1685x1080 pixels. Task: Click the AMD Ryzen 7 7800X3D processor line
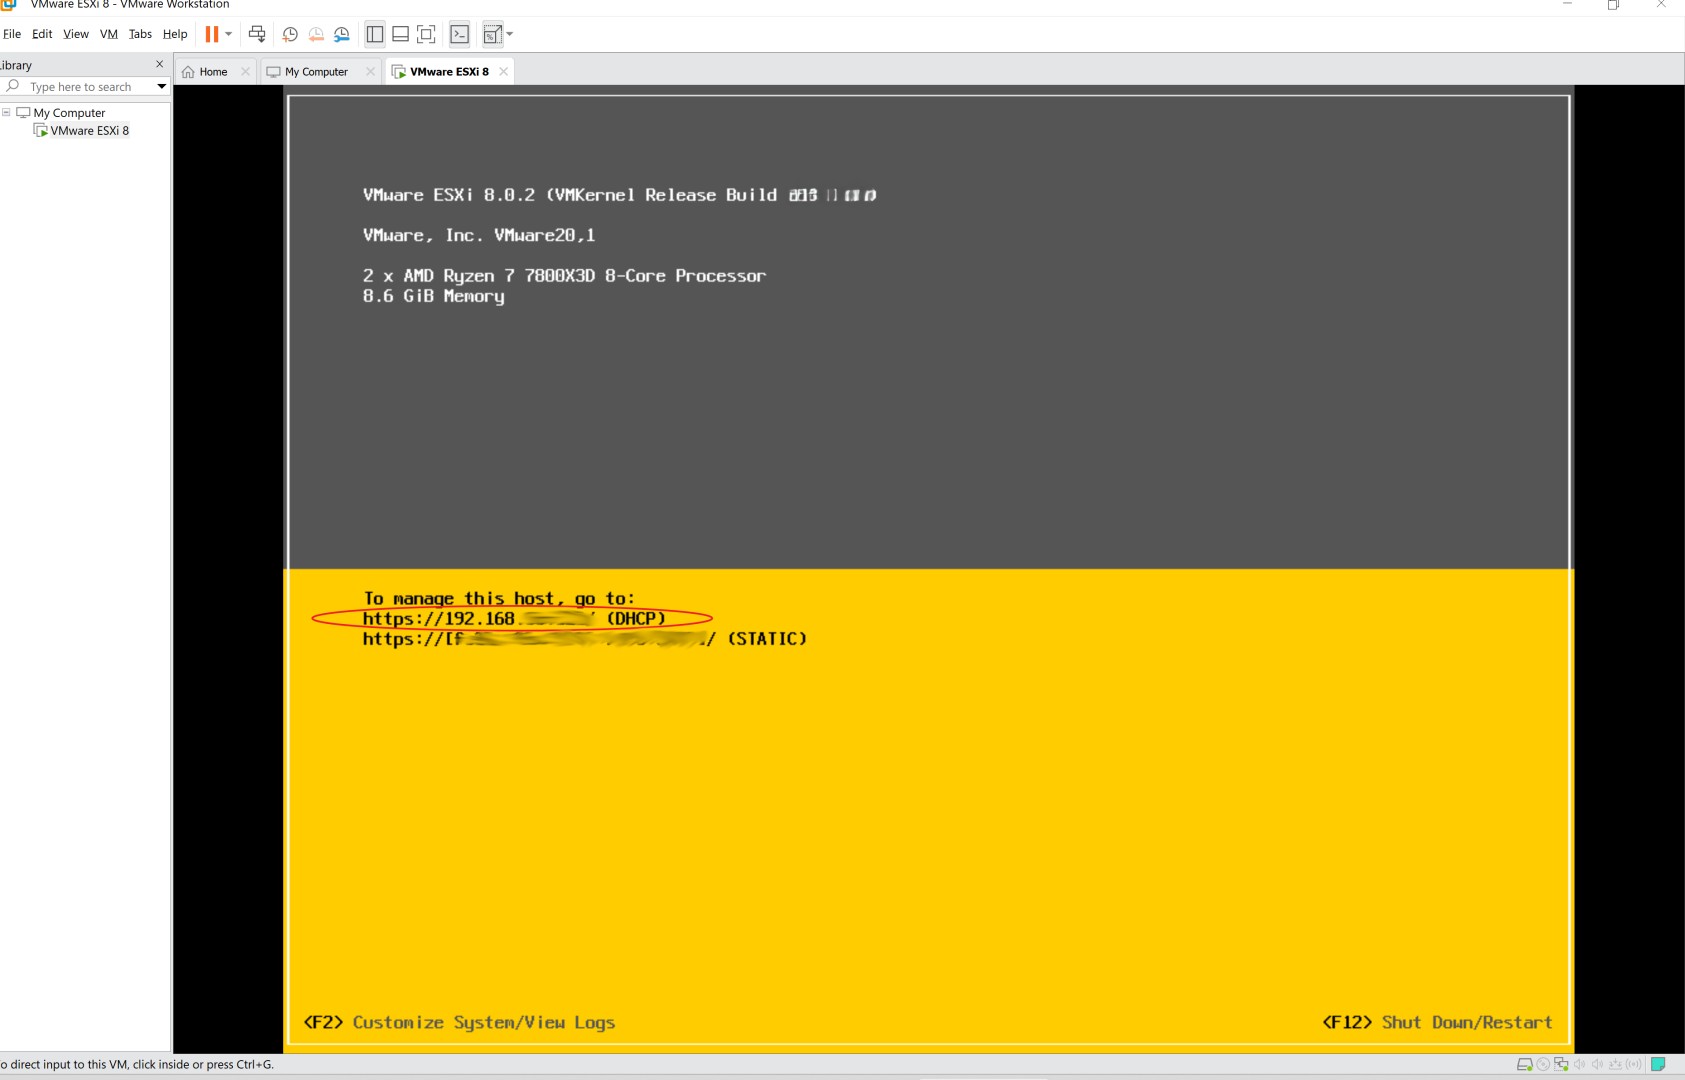coord(564,276)
